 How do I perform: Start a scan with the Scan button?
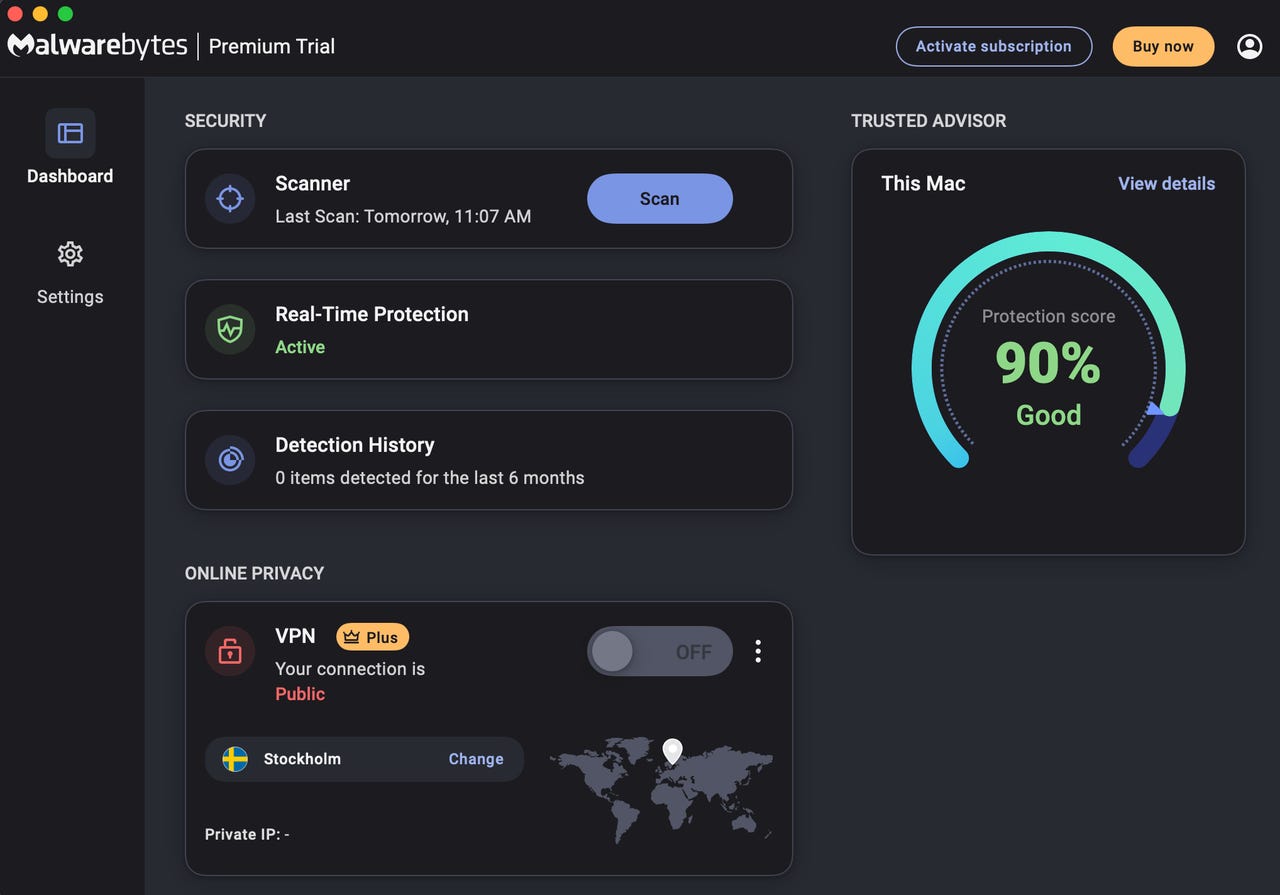pyautogui.click(x=660, y=199)
